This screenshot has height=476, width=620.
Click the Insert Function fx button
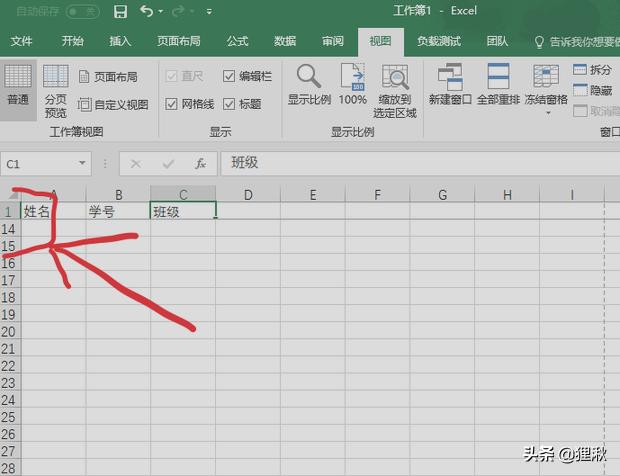tap(200, 163)
